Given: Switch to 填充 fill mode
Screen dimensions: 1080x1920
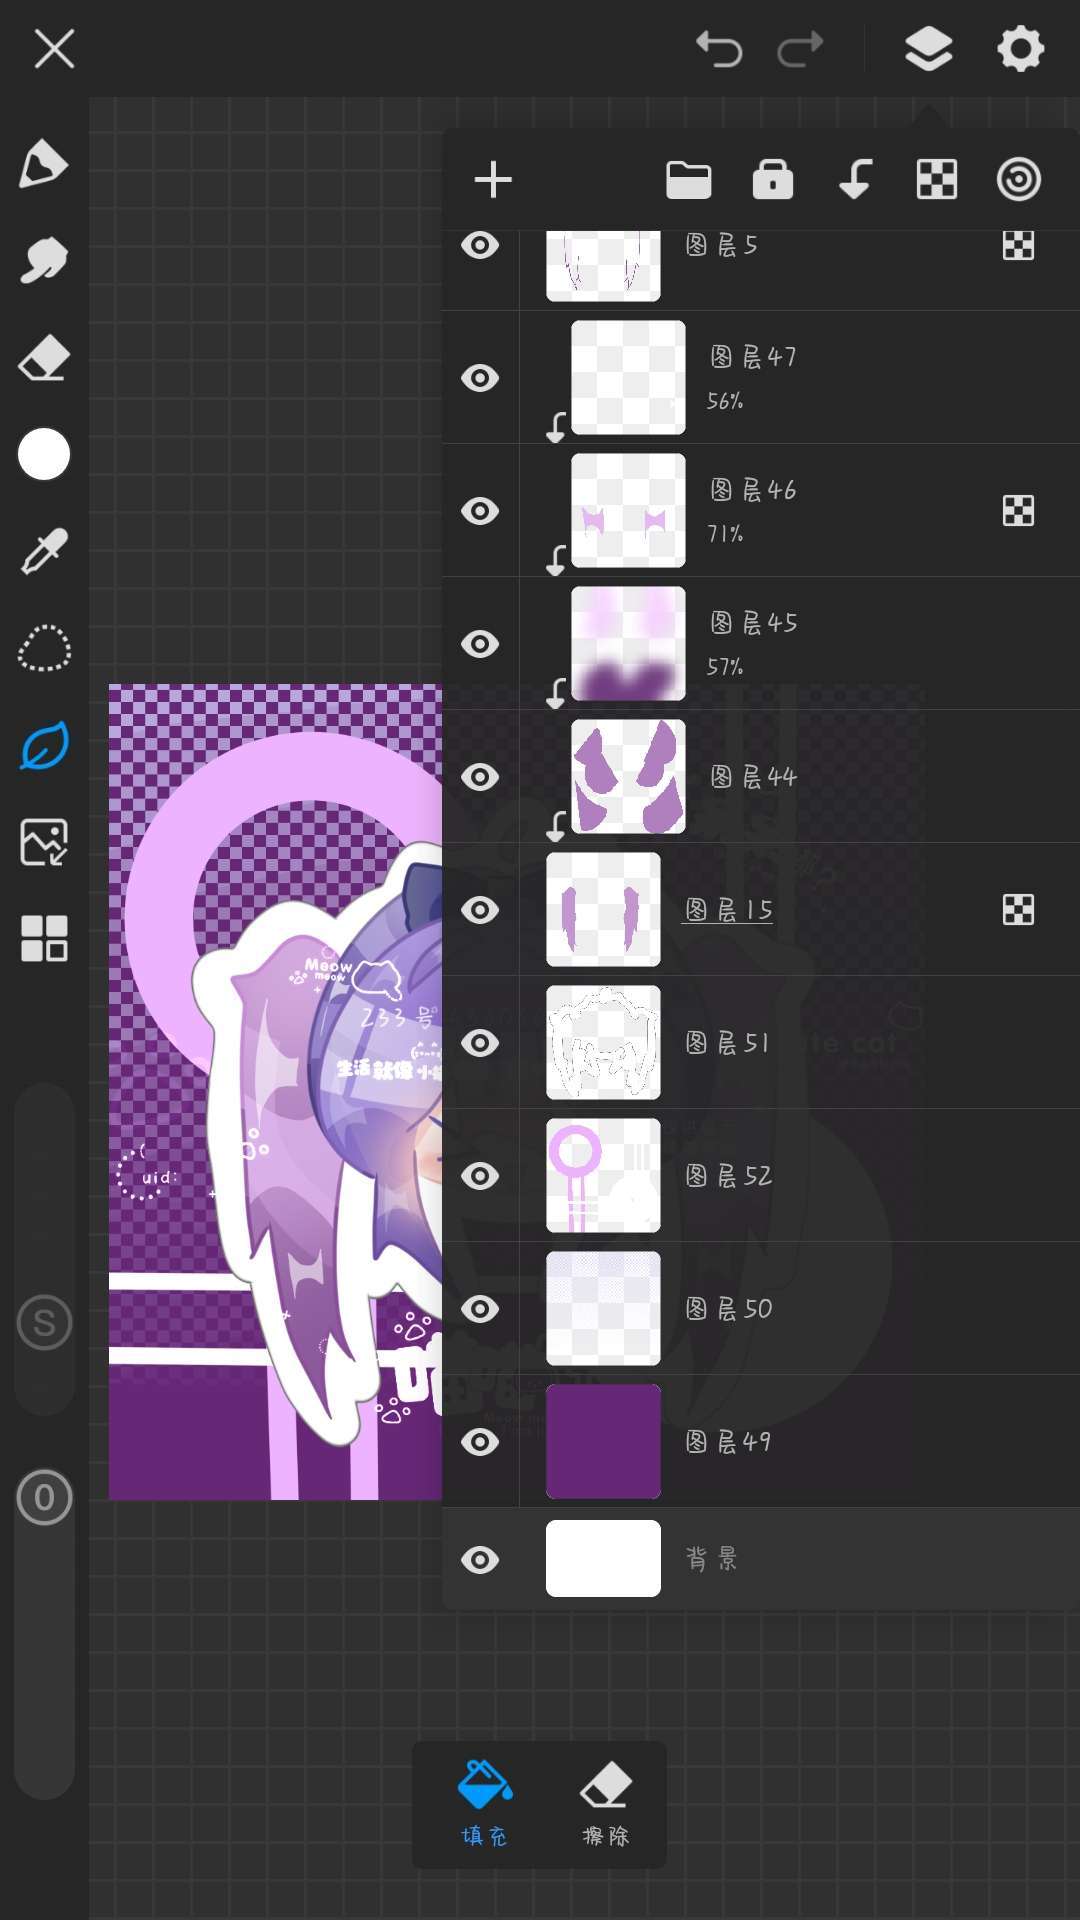Looking at the screenshot, I should pyautogui.click(x=485, y=1804).
